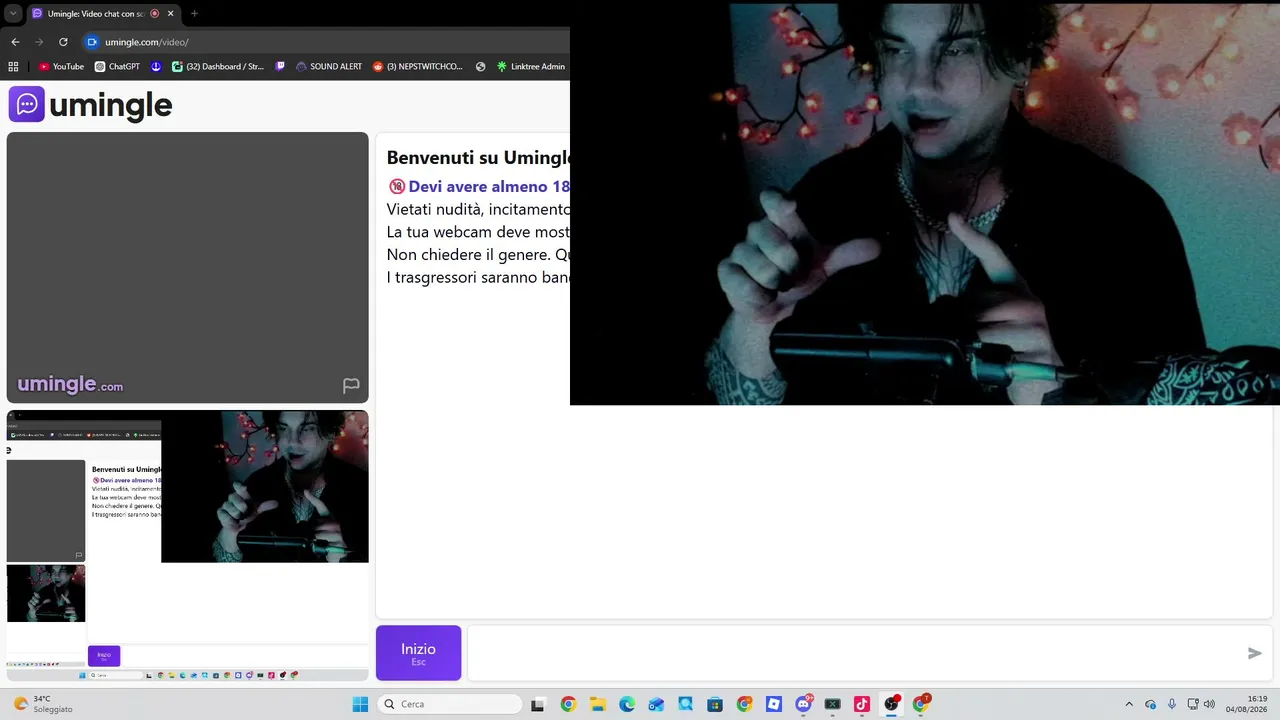Open Microsoft Store from taskbar
Screen dimensions: 1280x720
(x=715, y=704)
